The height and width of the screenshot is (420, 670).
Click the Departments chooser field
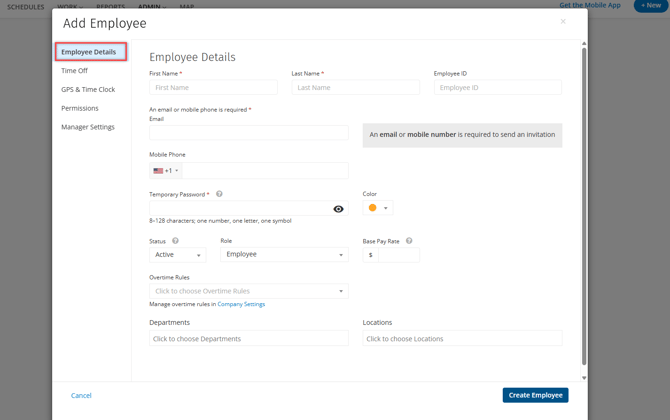[249, 339]
